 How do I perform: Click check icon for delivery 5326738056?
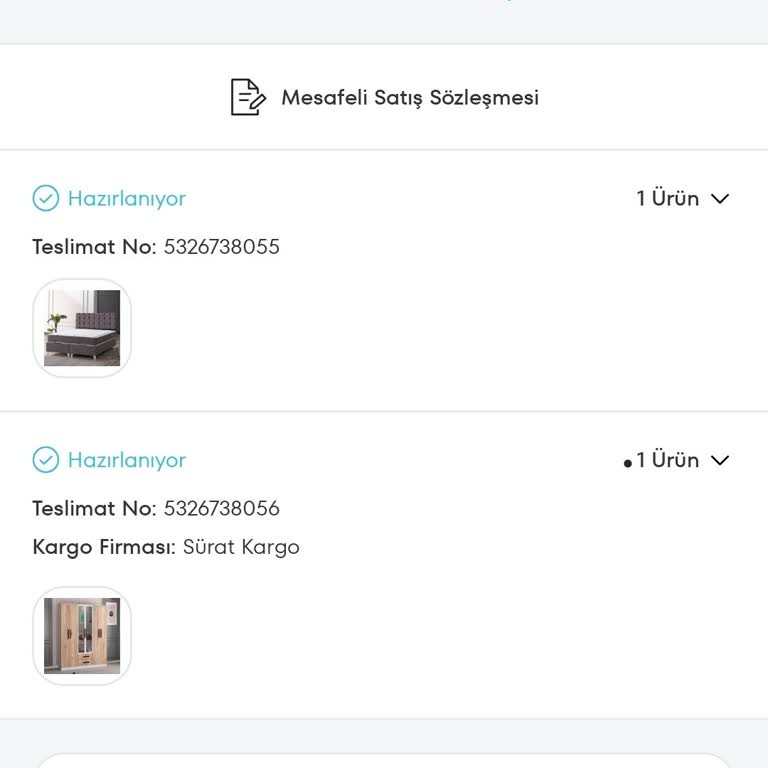click(x=46, y=460)
